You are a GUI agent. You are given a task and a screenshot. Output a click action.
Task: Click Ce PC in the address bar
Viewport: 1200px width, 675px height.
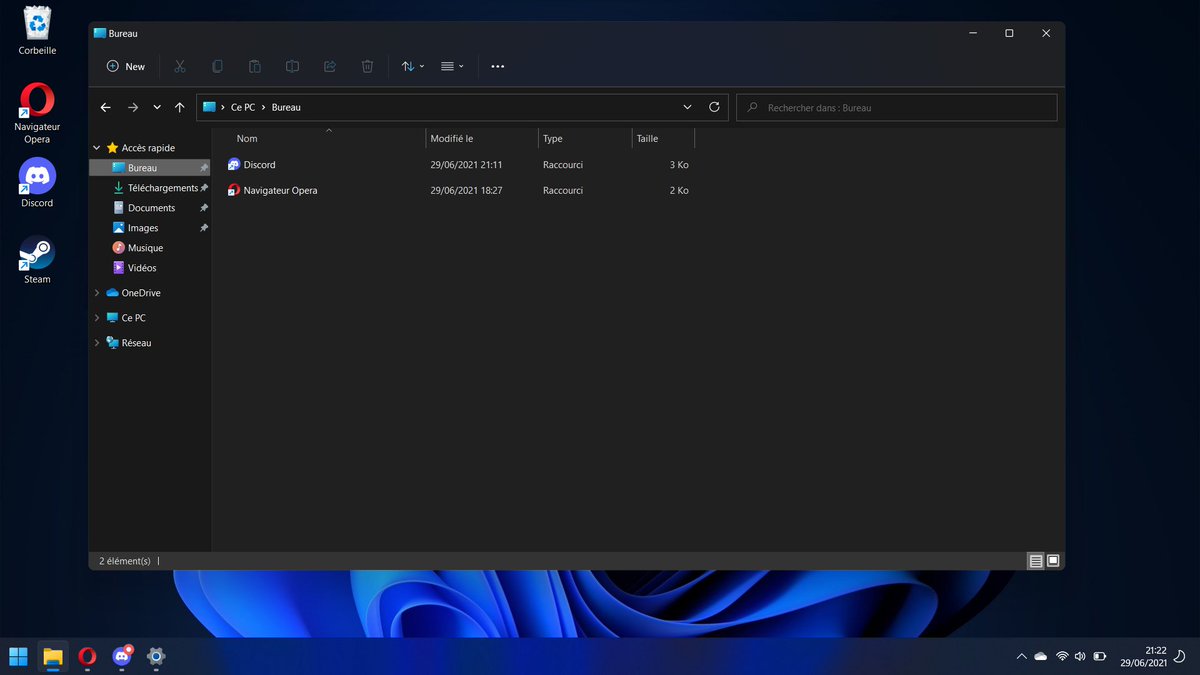pos(243,107)
